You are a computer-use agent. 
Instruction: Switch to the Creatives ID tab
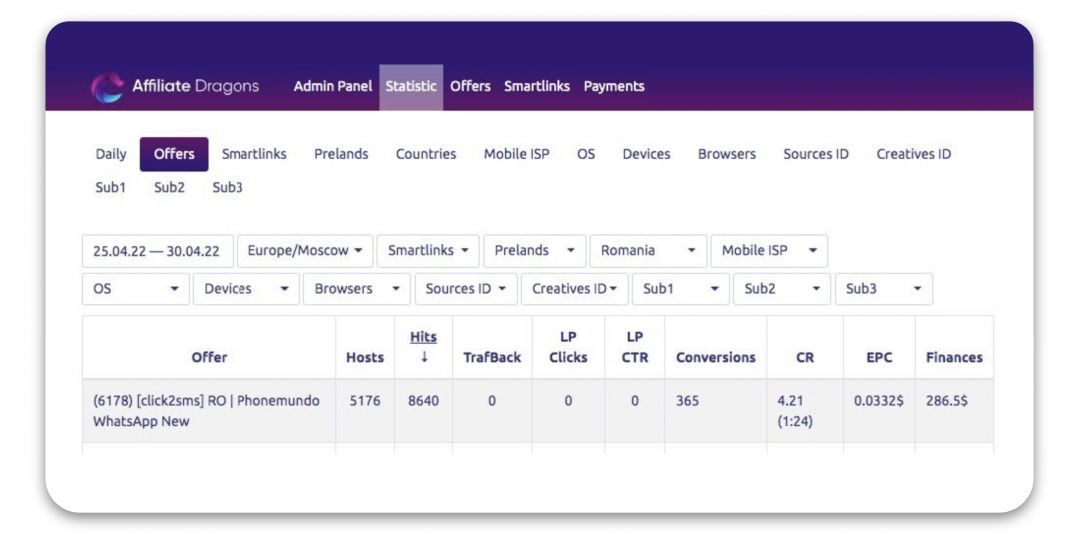coord(913,154)
